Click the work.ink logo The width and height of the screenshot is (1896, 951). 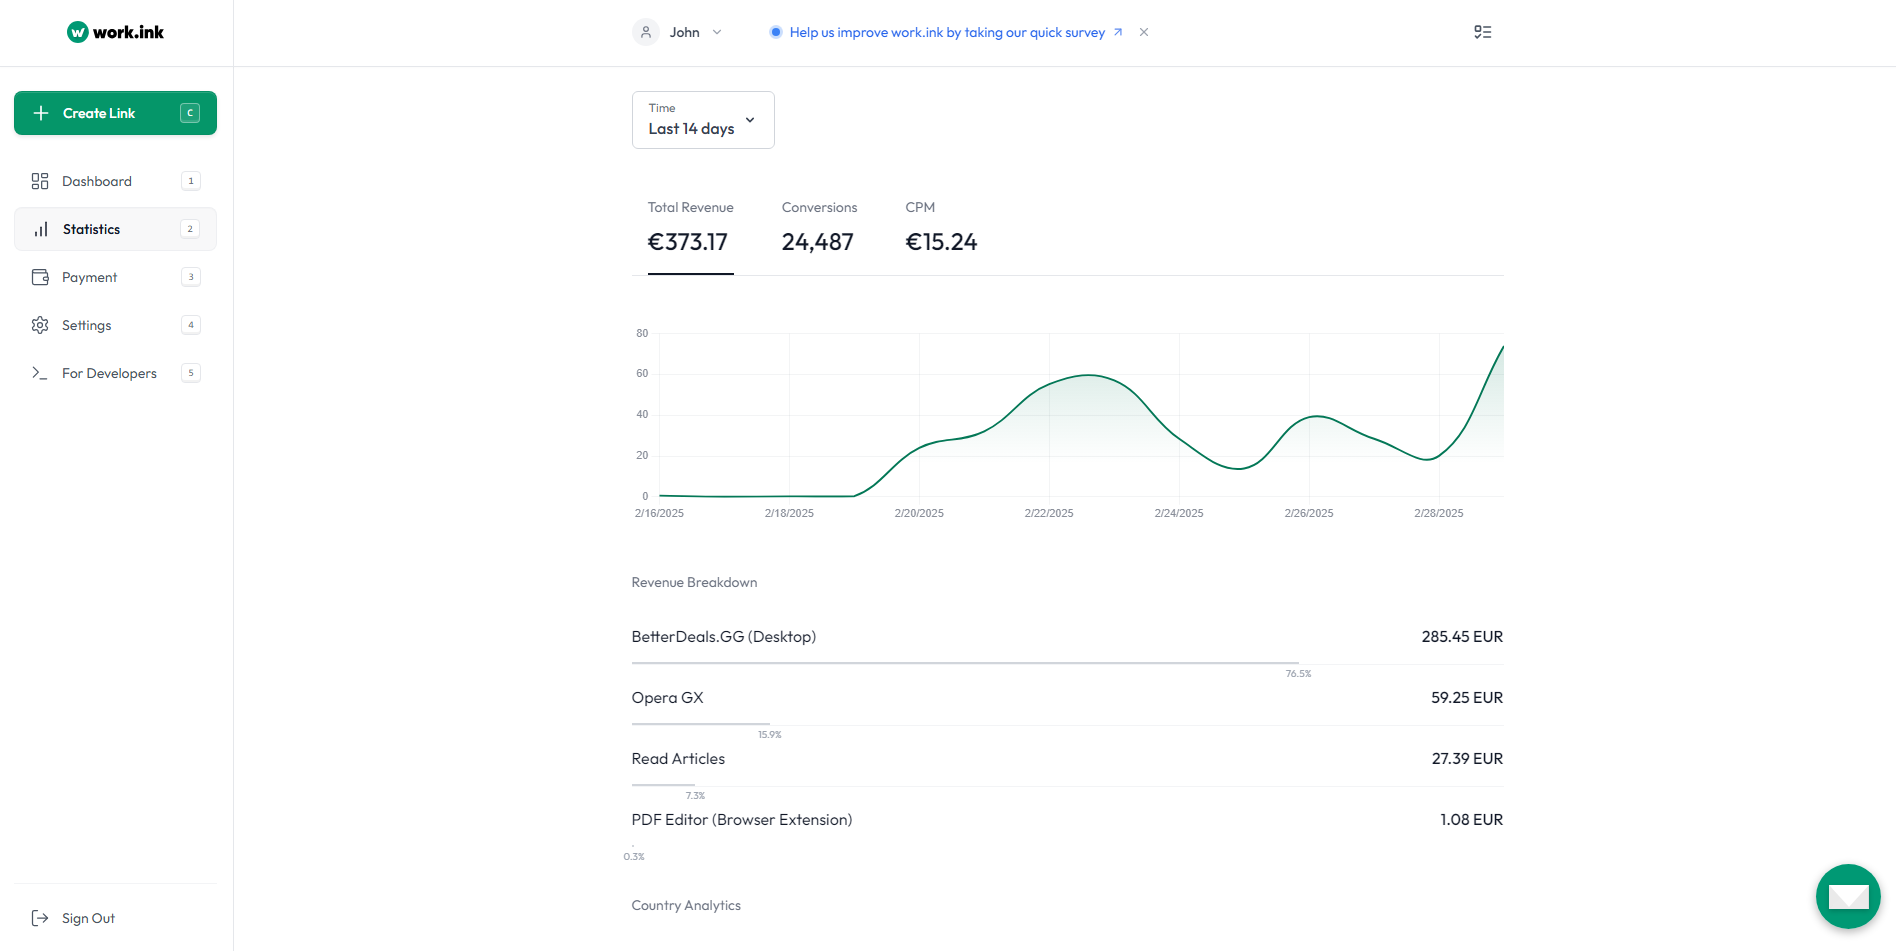tap(115, 32)
